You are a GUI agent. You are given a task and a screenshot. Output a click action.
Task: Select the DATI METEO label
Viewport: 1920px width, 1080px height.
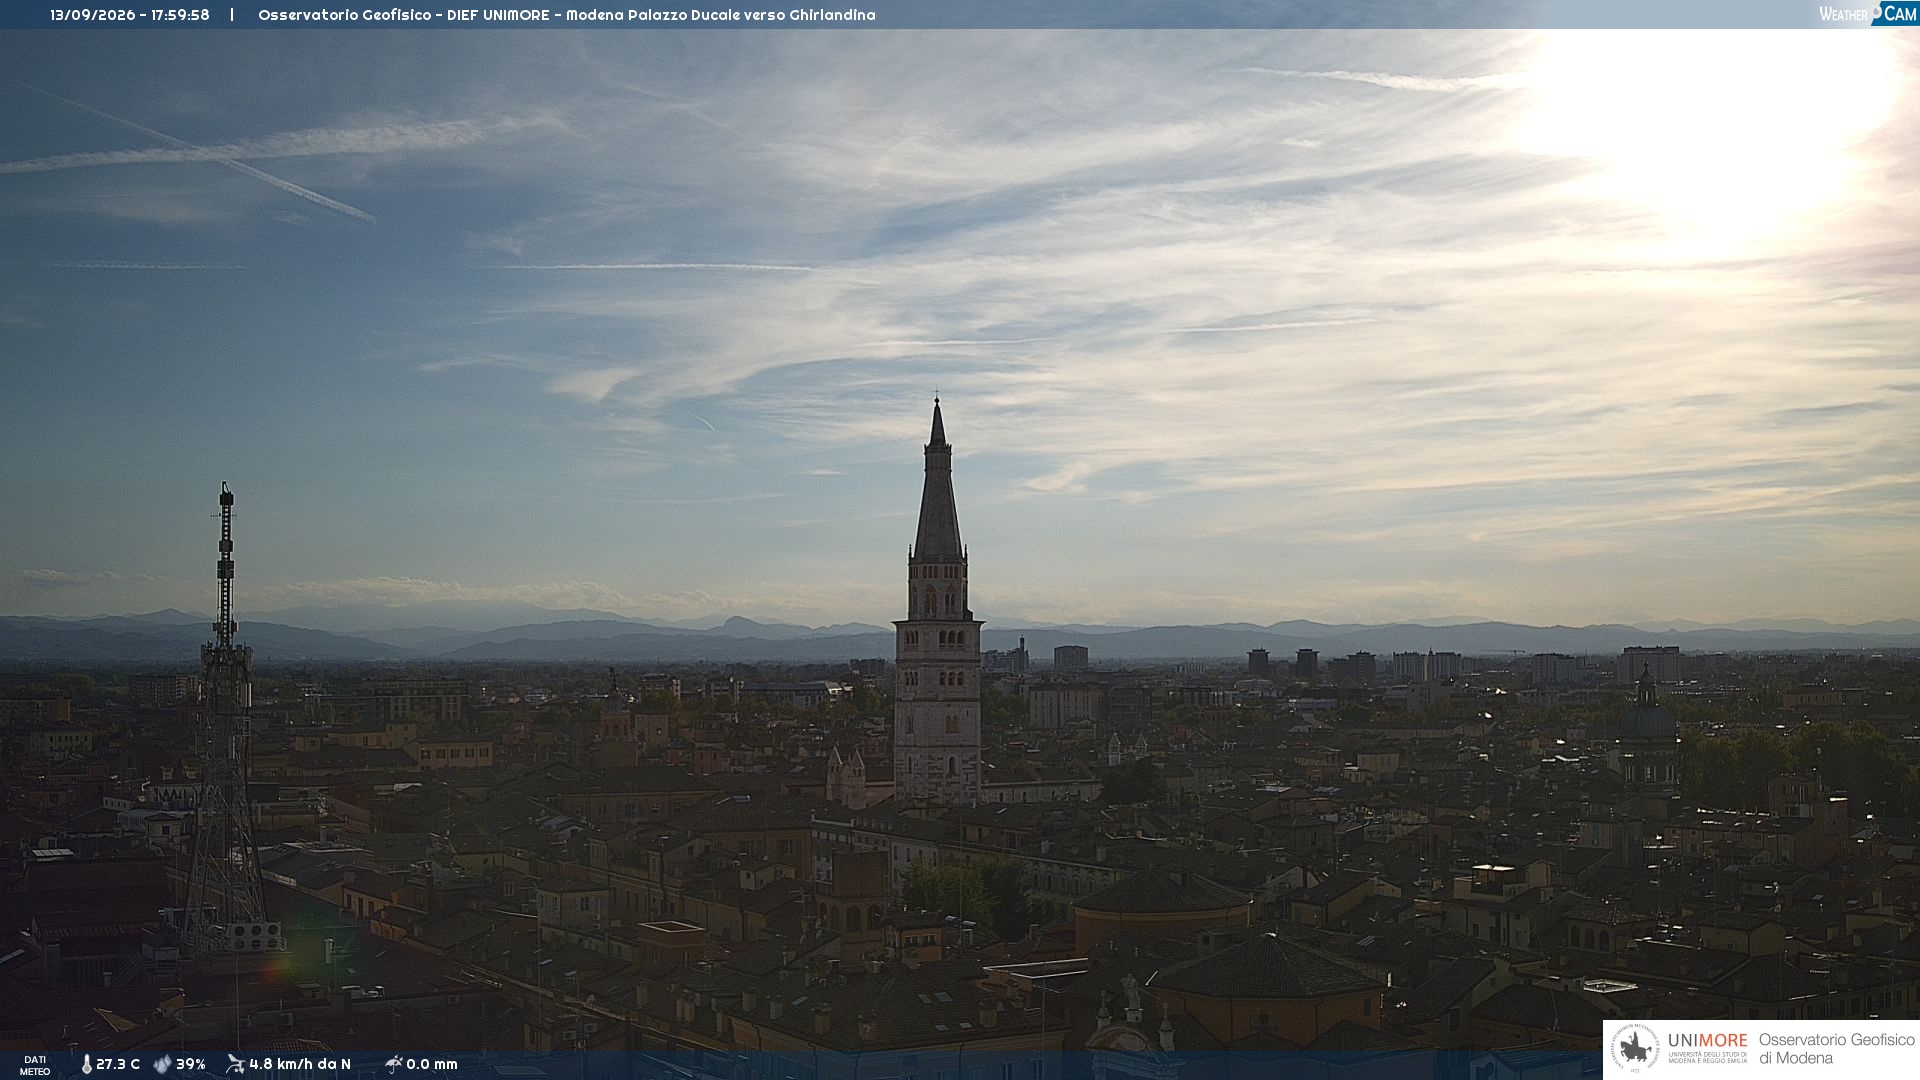point(35,1066)
